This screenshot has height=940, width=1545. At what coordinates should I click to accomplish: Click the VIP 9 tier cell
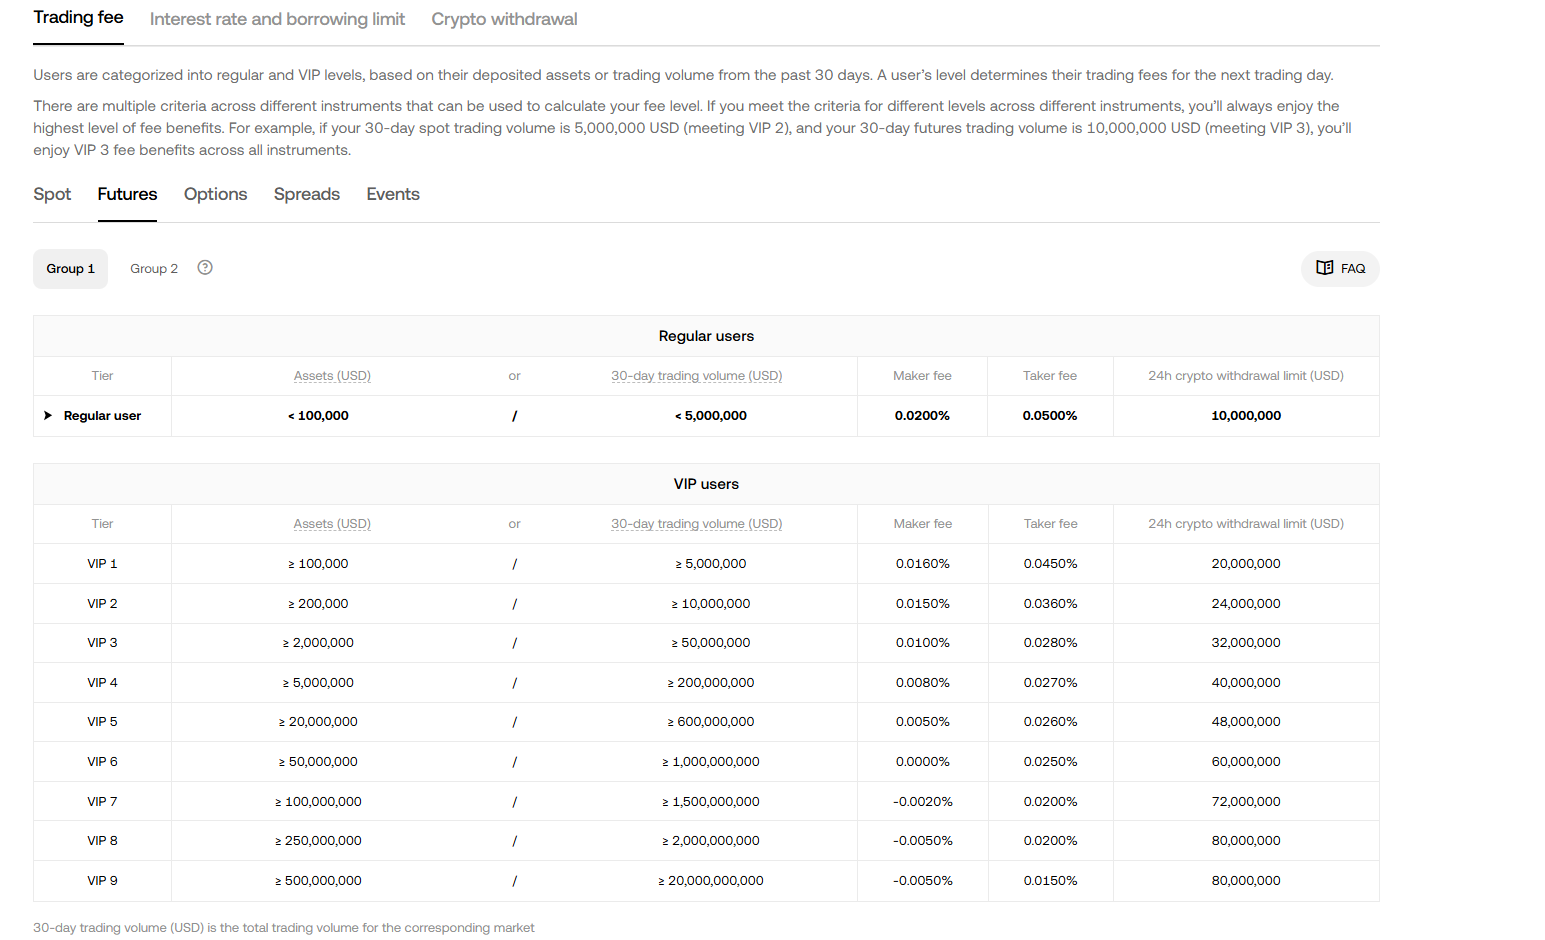coord(102,881)
